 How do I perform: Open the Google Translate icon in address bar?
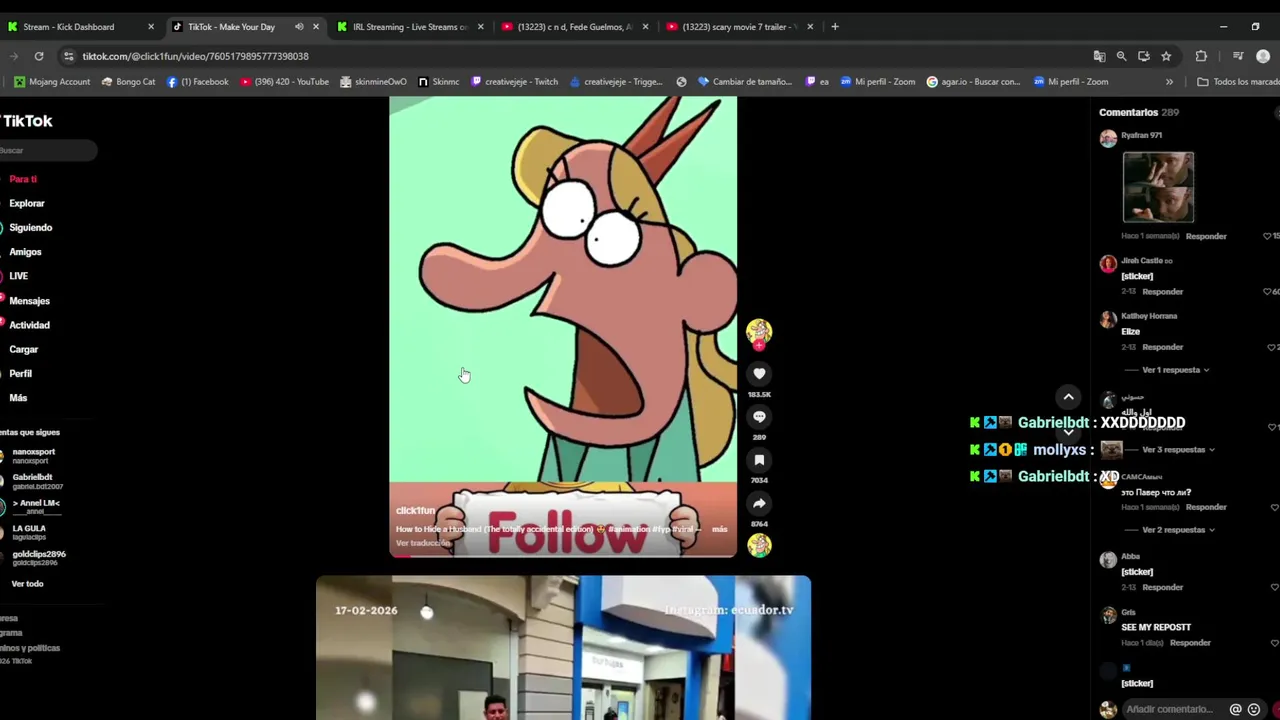(1099, 56)
